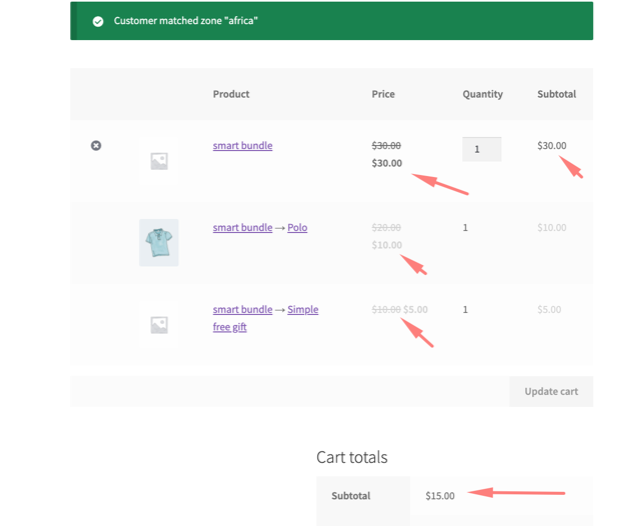
Task: Open the Polo shirt product thumbnail
Action: (158, 242)
